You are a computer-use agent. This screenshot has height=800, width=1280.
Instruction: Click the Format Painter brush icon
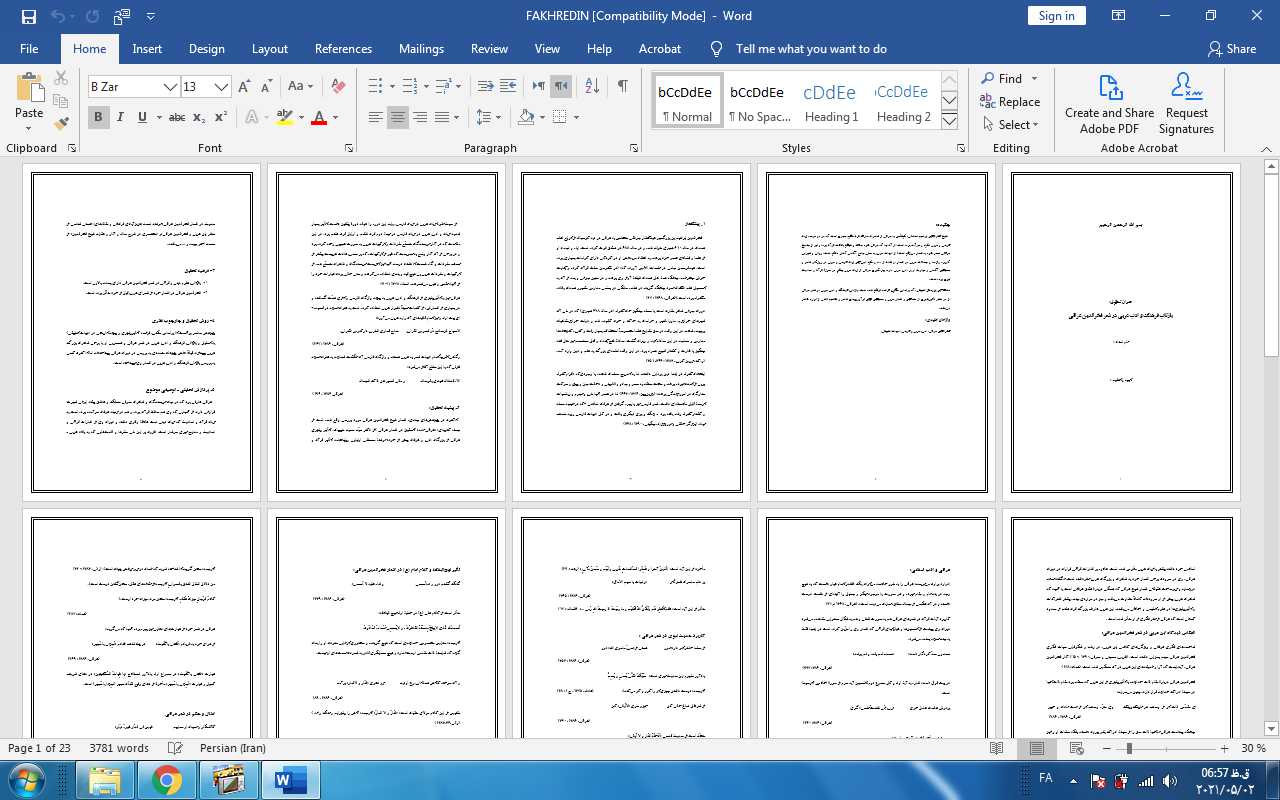tap(61, 124)
